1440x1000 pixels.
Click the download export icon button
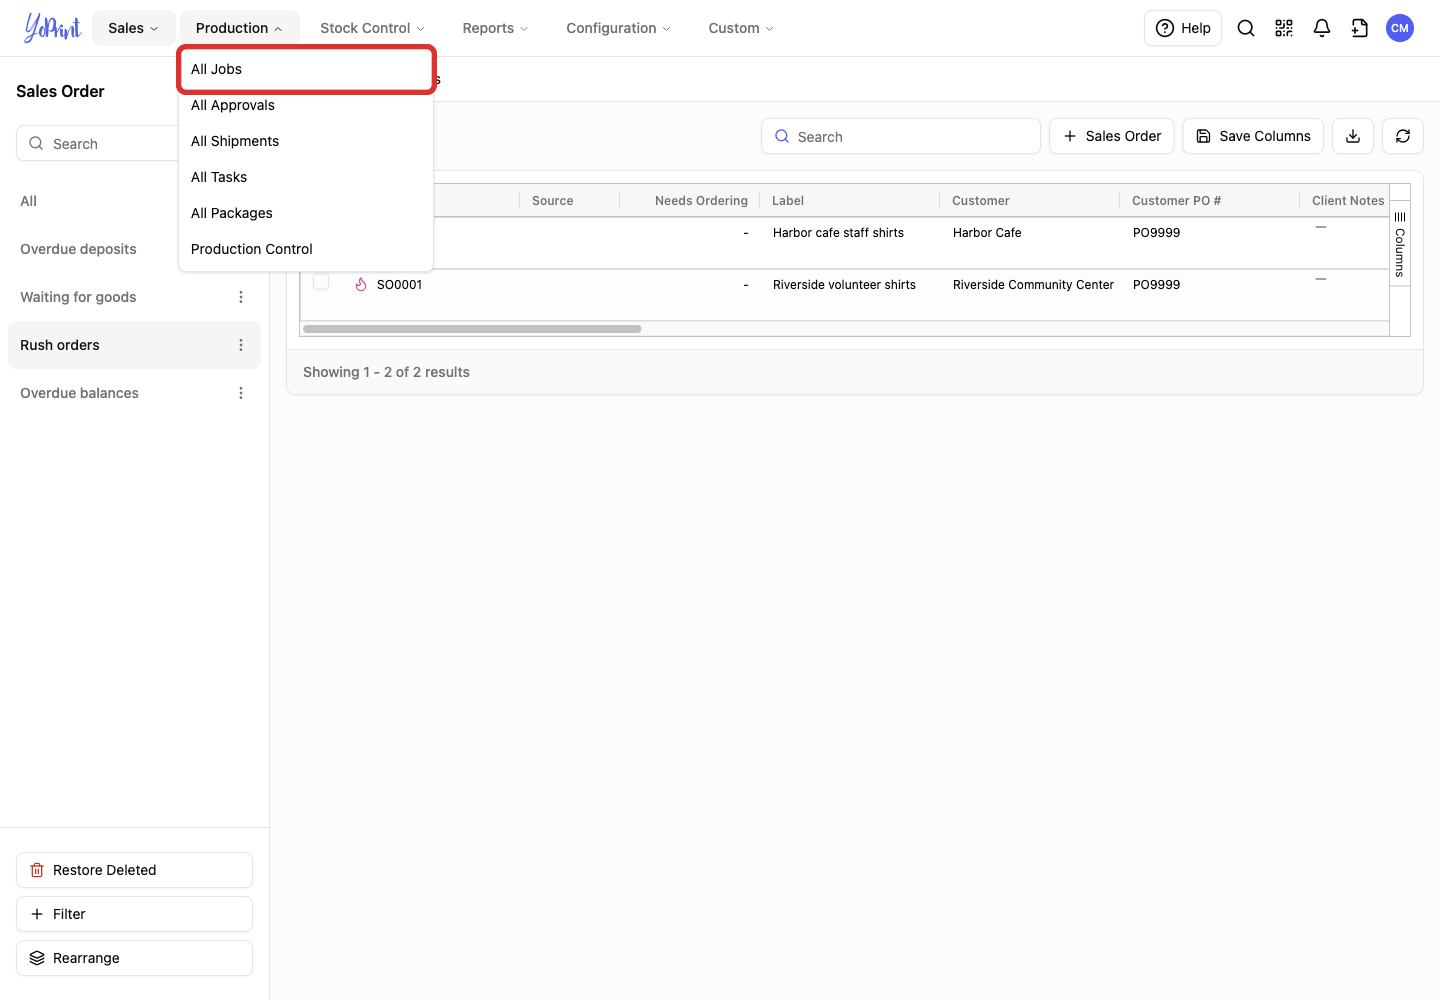1353,136
